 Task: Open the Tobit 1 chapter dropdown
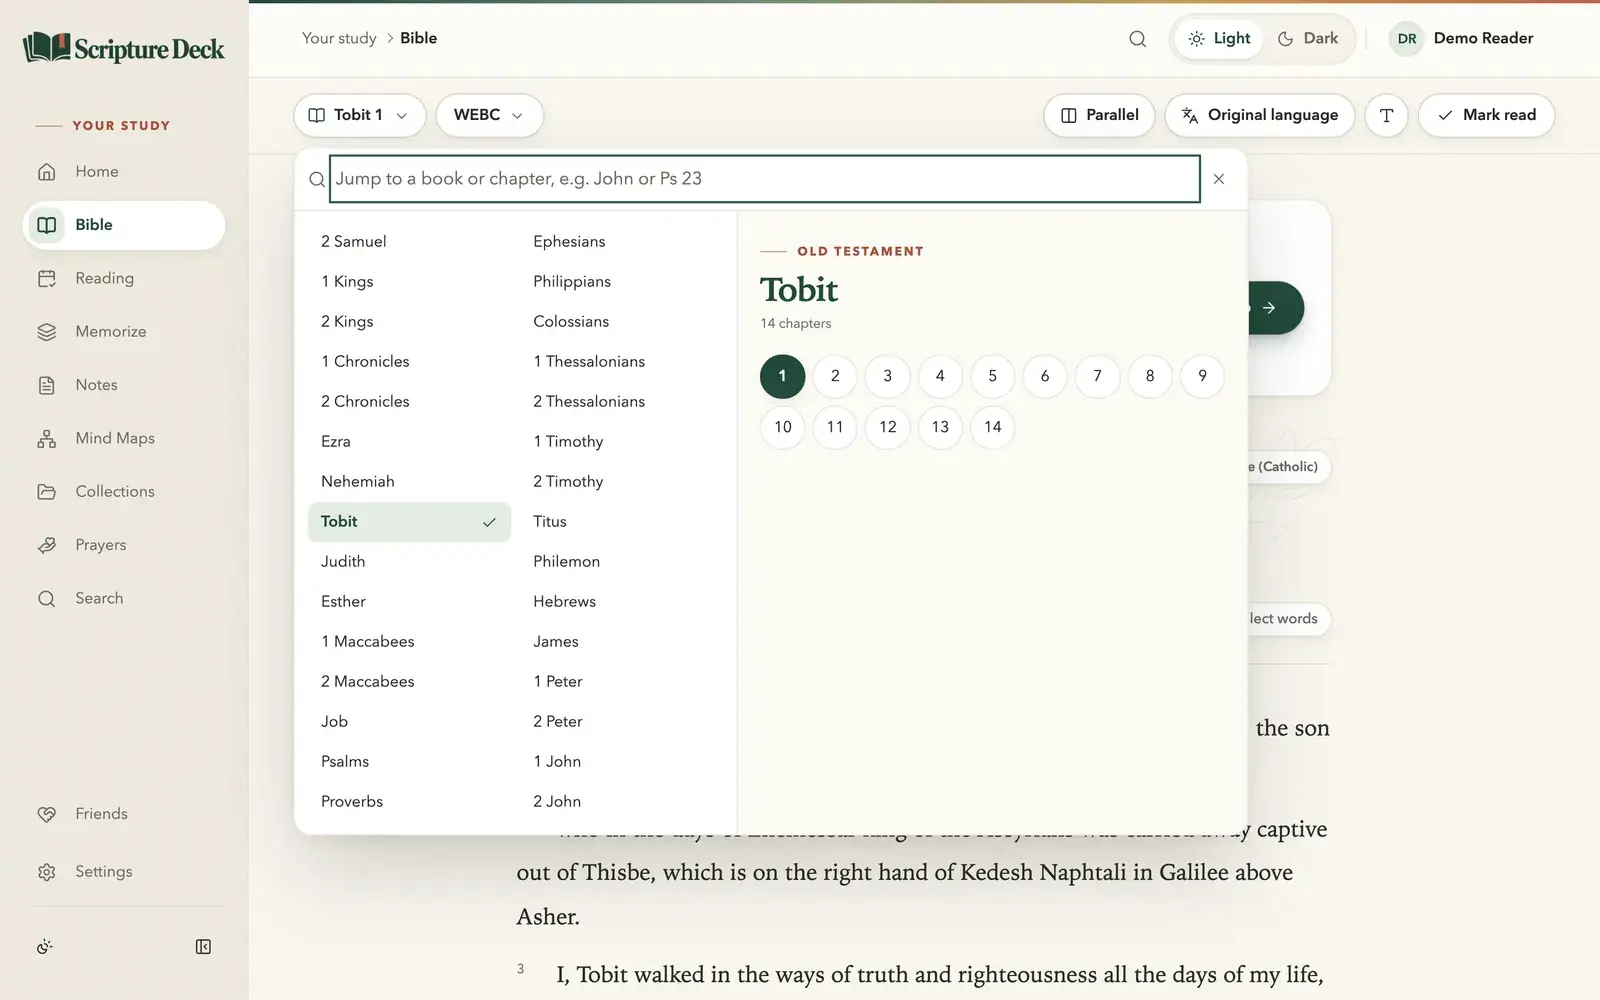359,115
